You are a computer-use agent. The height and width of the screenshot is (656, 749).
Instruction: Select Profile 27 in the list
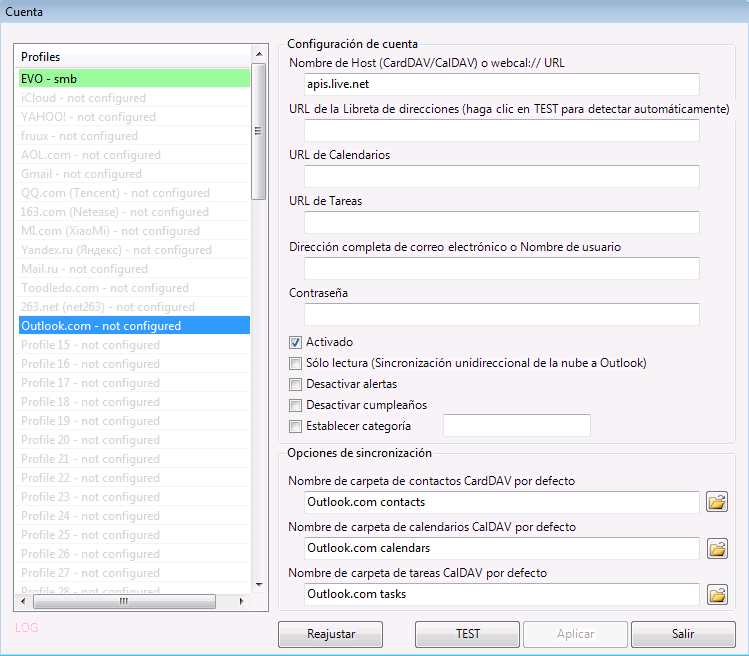pyautogui.click(x=134, y=573)
